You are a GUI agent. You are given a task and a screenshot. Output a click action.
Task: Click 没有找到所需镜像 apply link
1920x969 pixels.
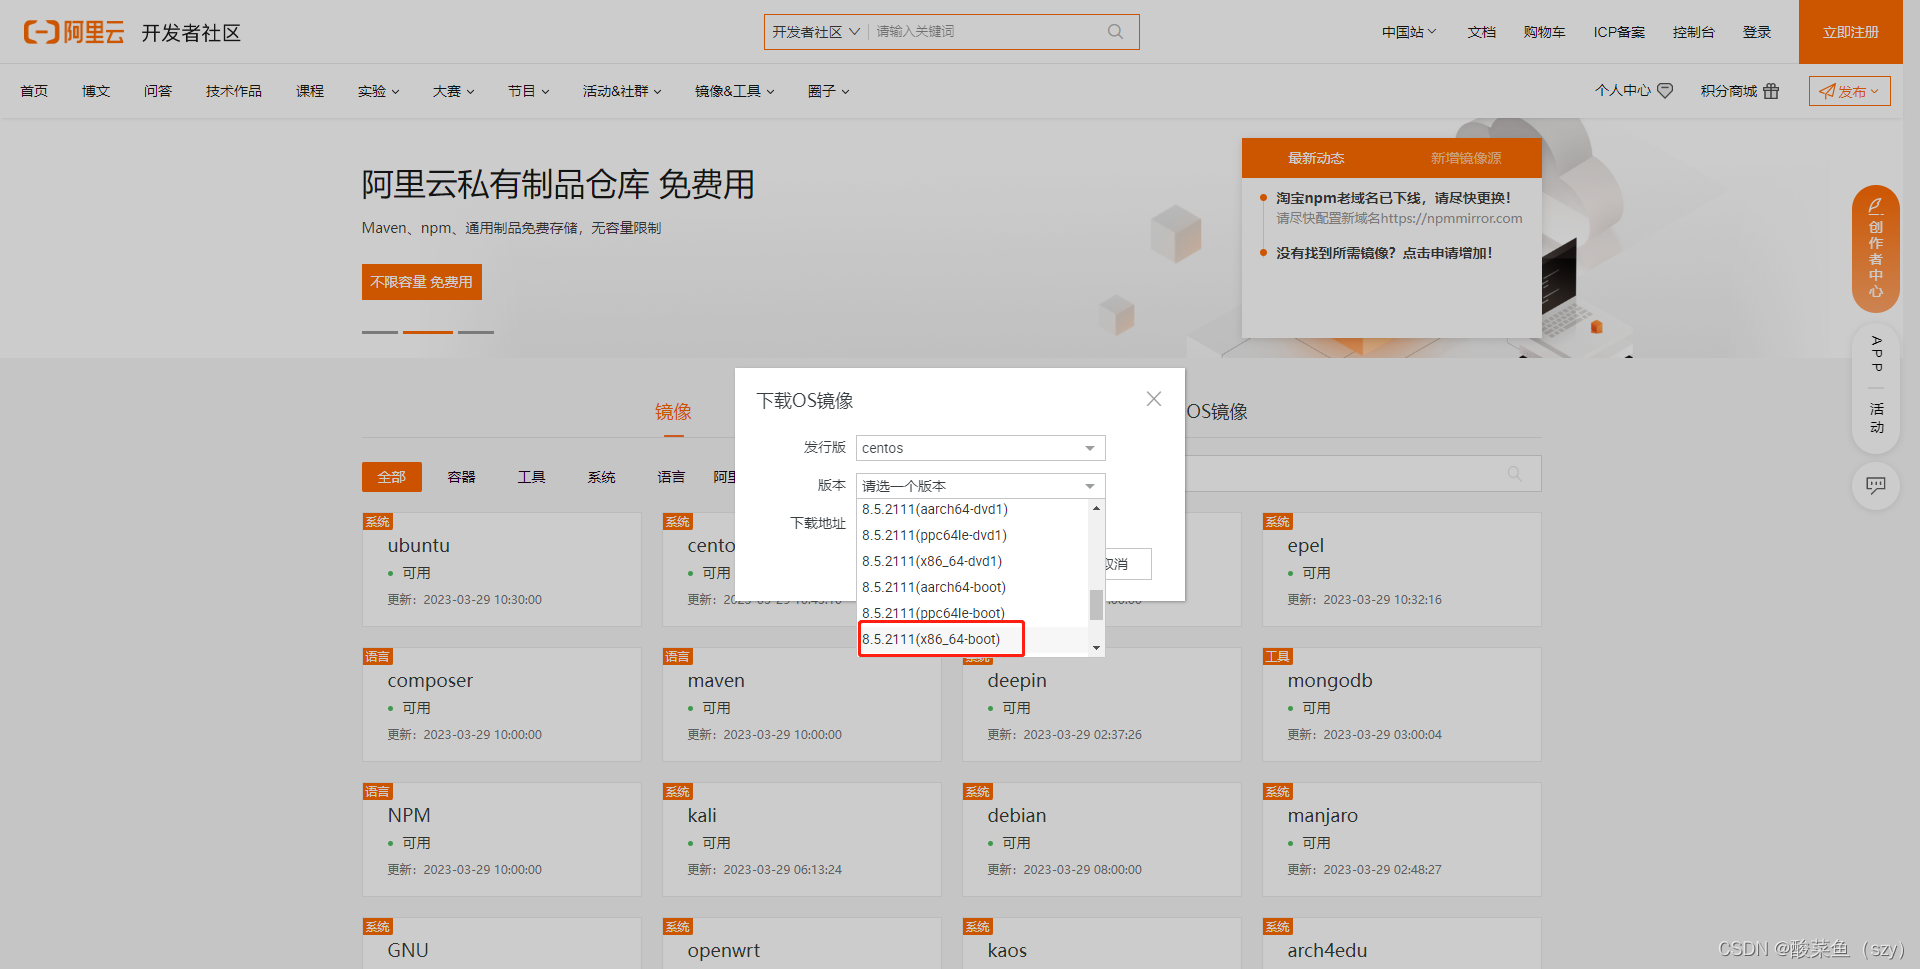[x=1384, y=253]
